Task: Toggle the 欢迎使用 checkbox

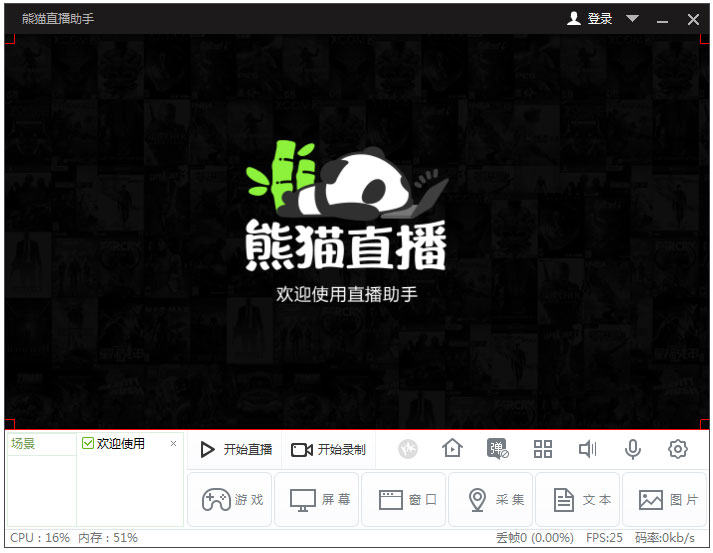Action: point(87,443)
